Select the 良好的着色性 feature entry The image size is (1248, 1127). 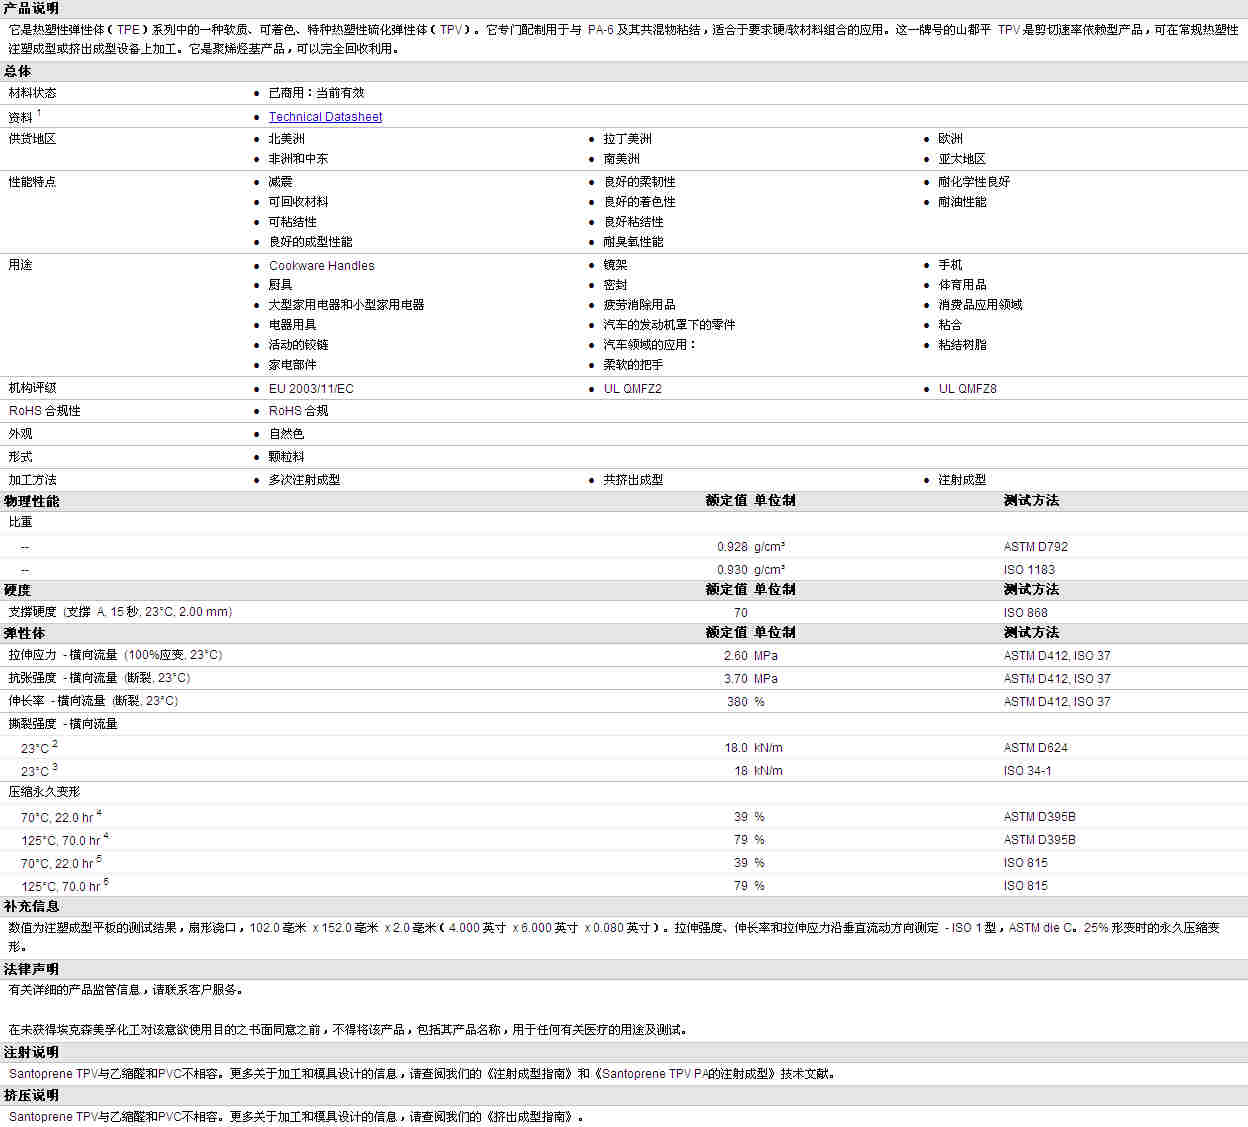point(640,202)
